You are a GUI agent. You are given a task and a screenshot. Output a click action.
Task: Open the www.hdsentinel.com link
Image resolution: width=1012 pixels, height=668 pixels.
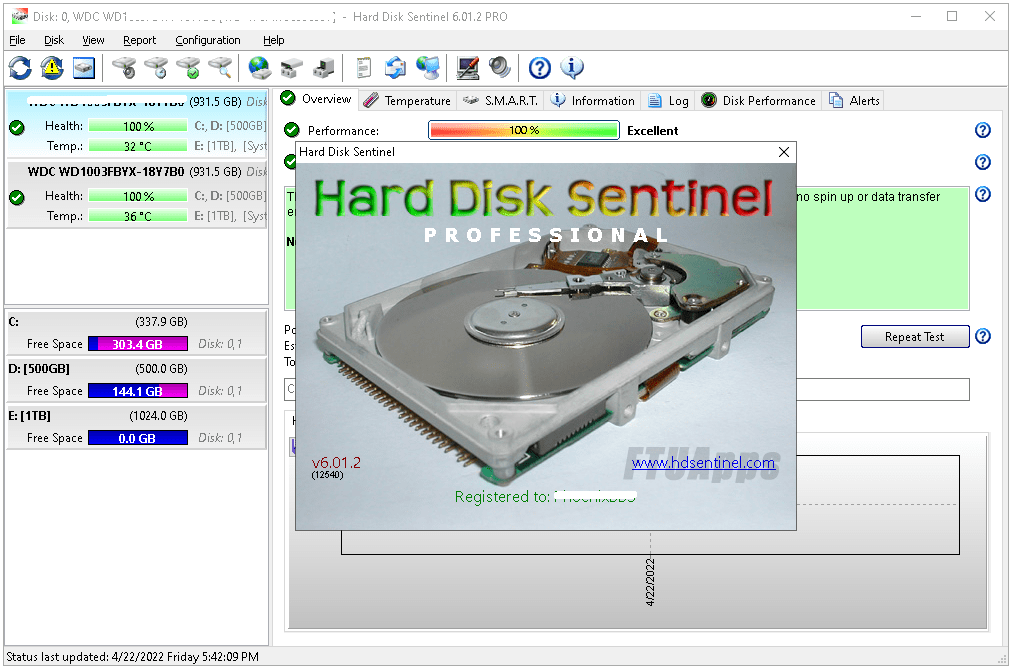point(703,462)
